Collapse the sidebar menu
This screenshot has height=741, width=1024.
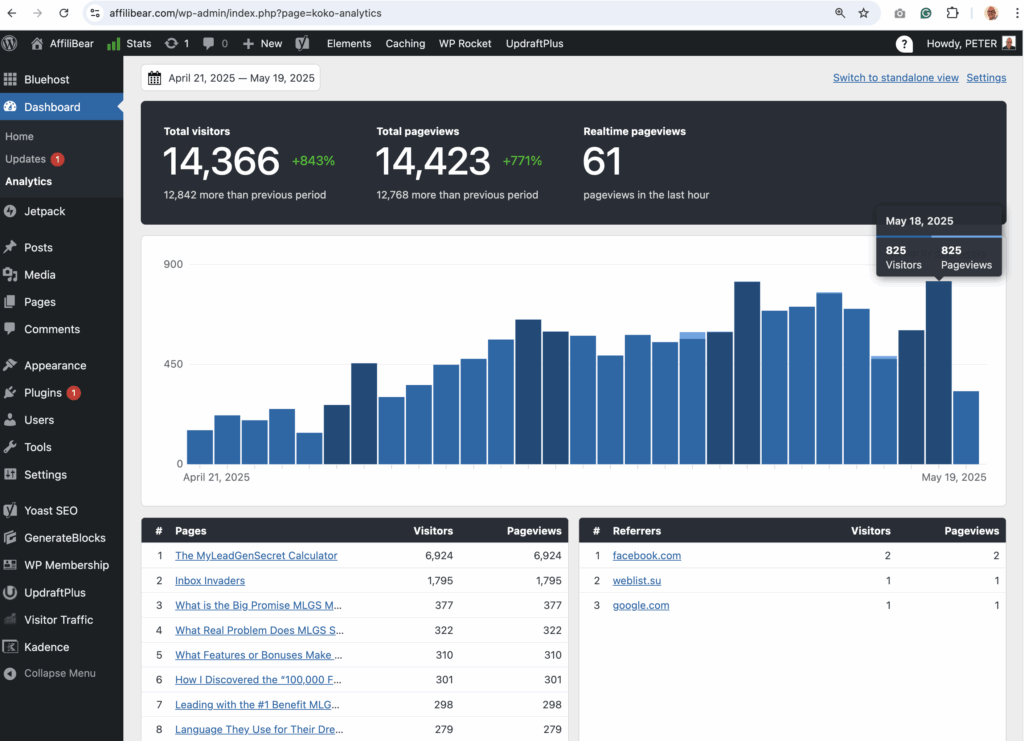(x=61, y=674)
